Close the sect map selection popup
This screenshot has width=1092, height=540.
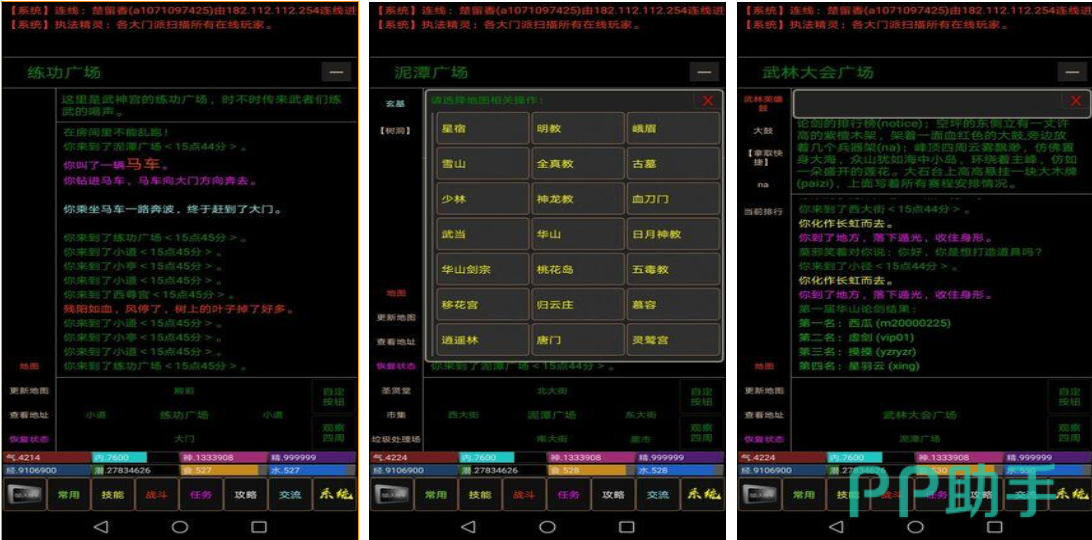click(708, 101)
